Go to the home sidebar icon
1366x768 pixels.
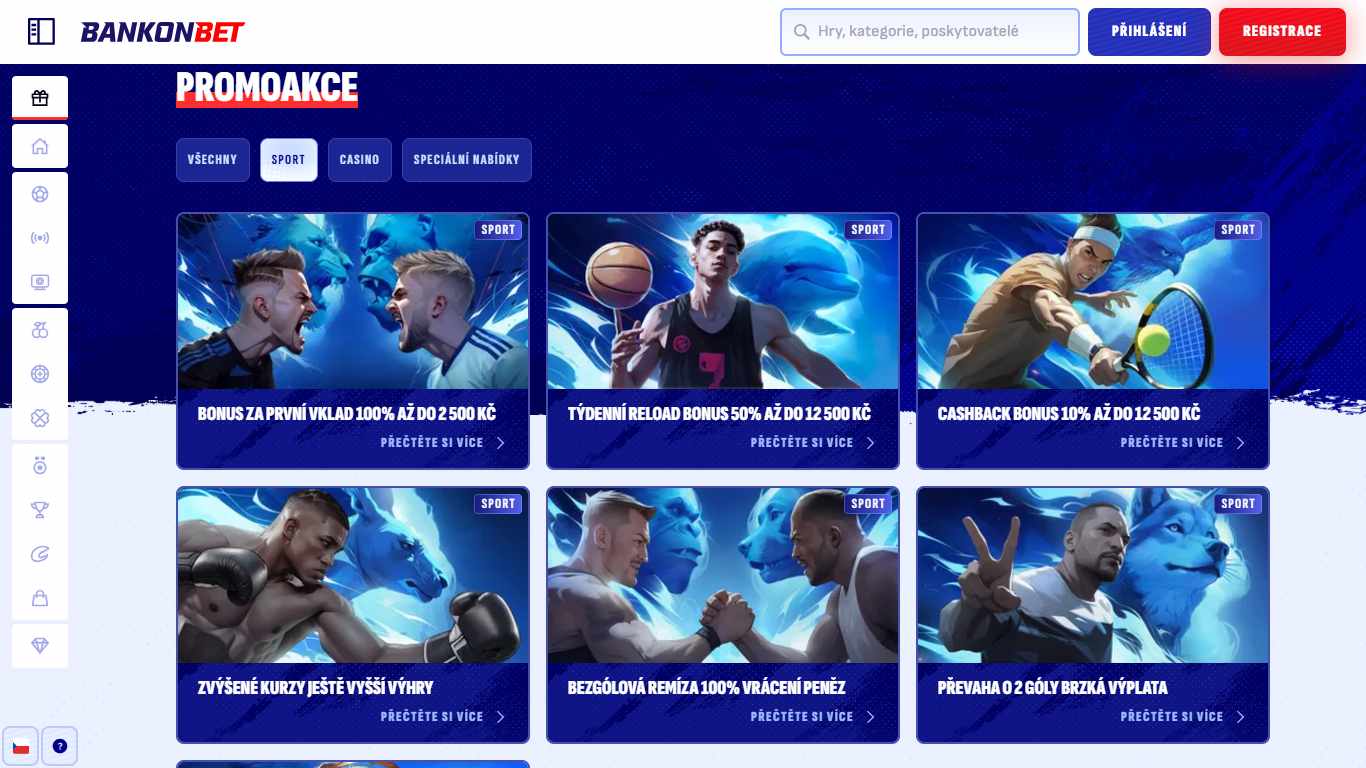pos(40,146)
